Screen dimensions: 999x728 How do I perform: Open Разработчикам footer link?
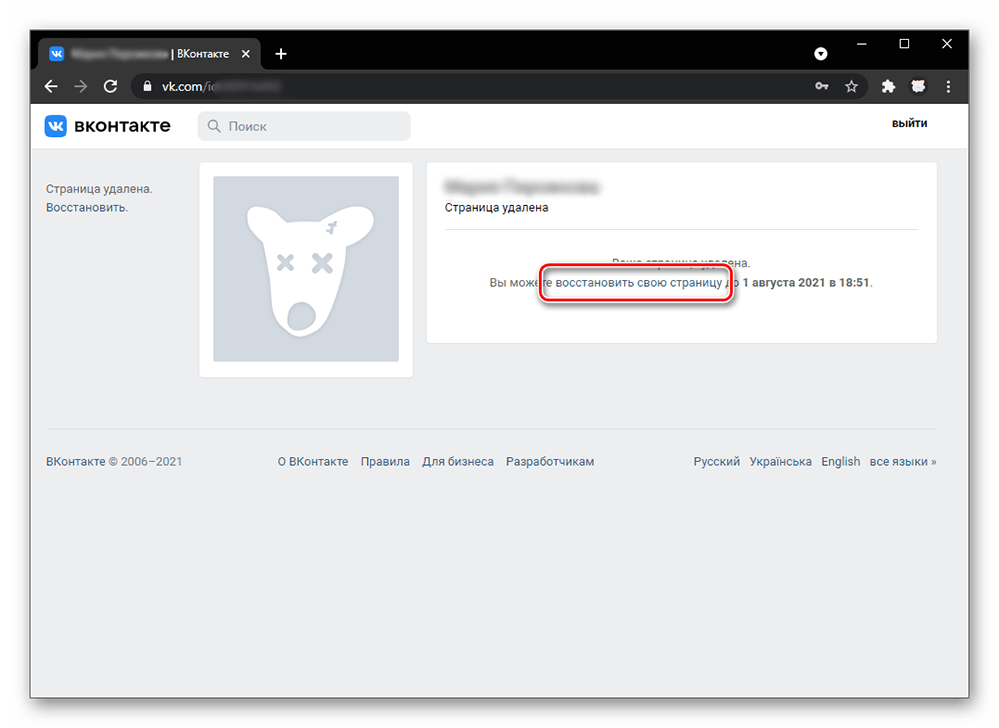pos(550,461)
